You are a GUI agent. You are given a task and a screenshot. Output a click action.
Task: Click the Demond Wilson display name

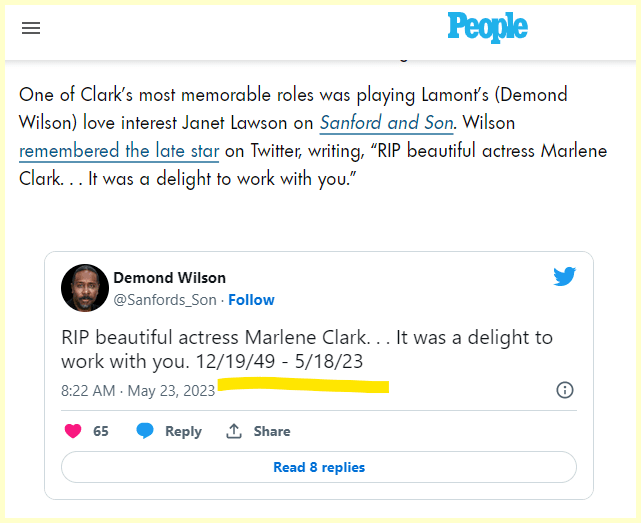click(x=169, y=277)
